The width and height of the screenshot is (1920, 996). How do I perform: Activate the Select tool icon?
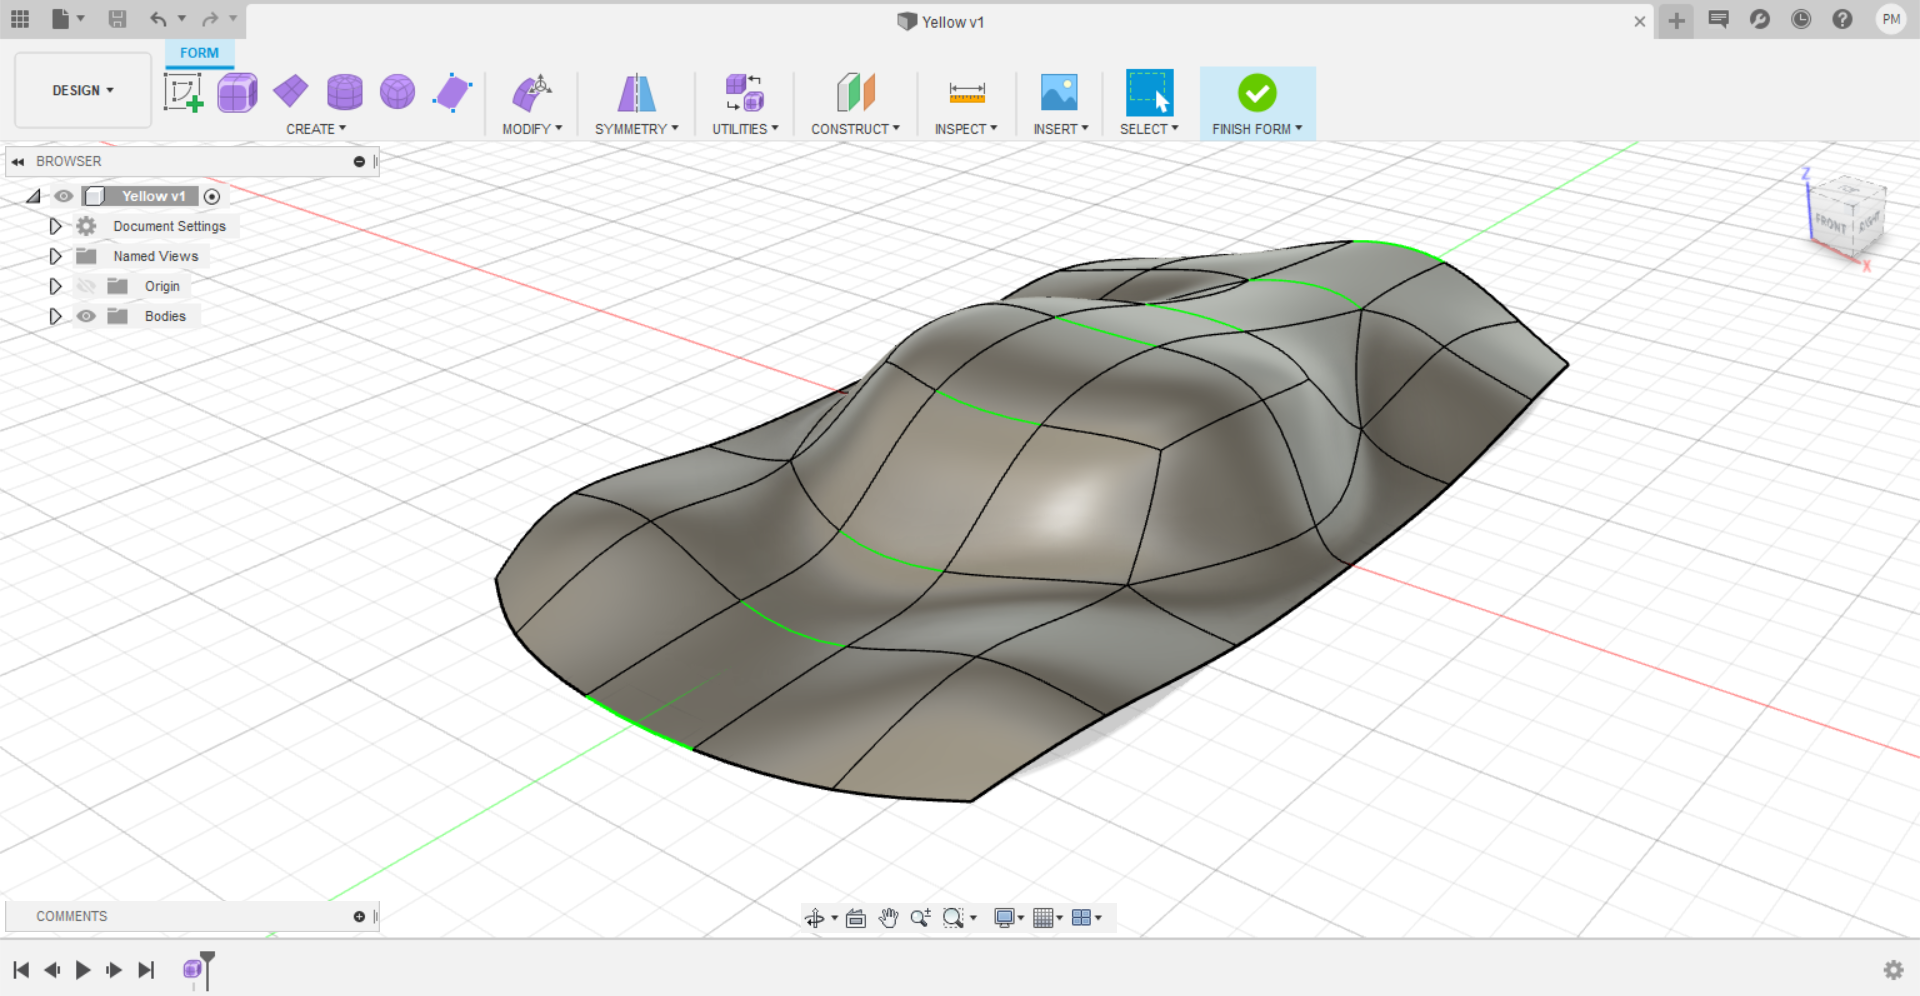click(x=1149, y=92)
